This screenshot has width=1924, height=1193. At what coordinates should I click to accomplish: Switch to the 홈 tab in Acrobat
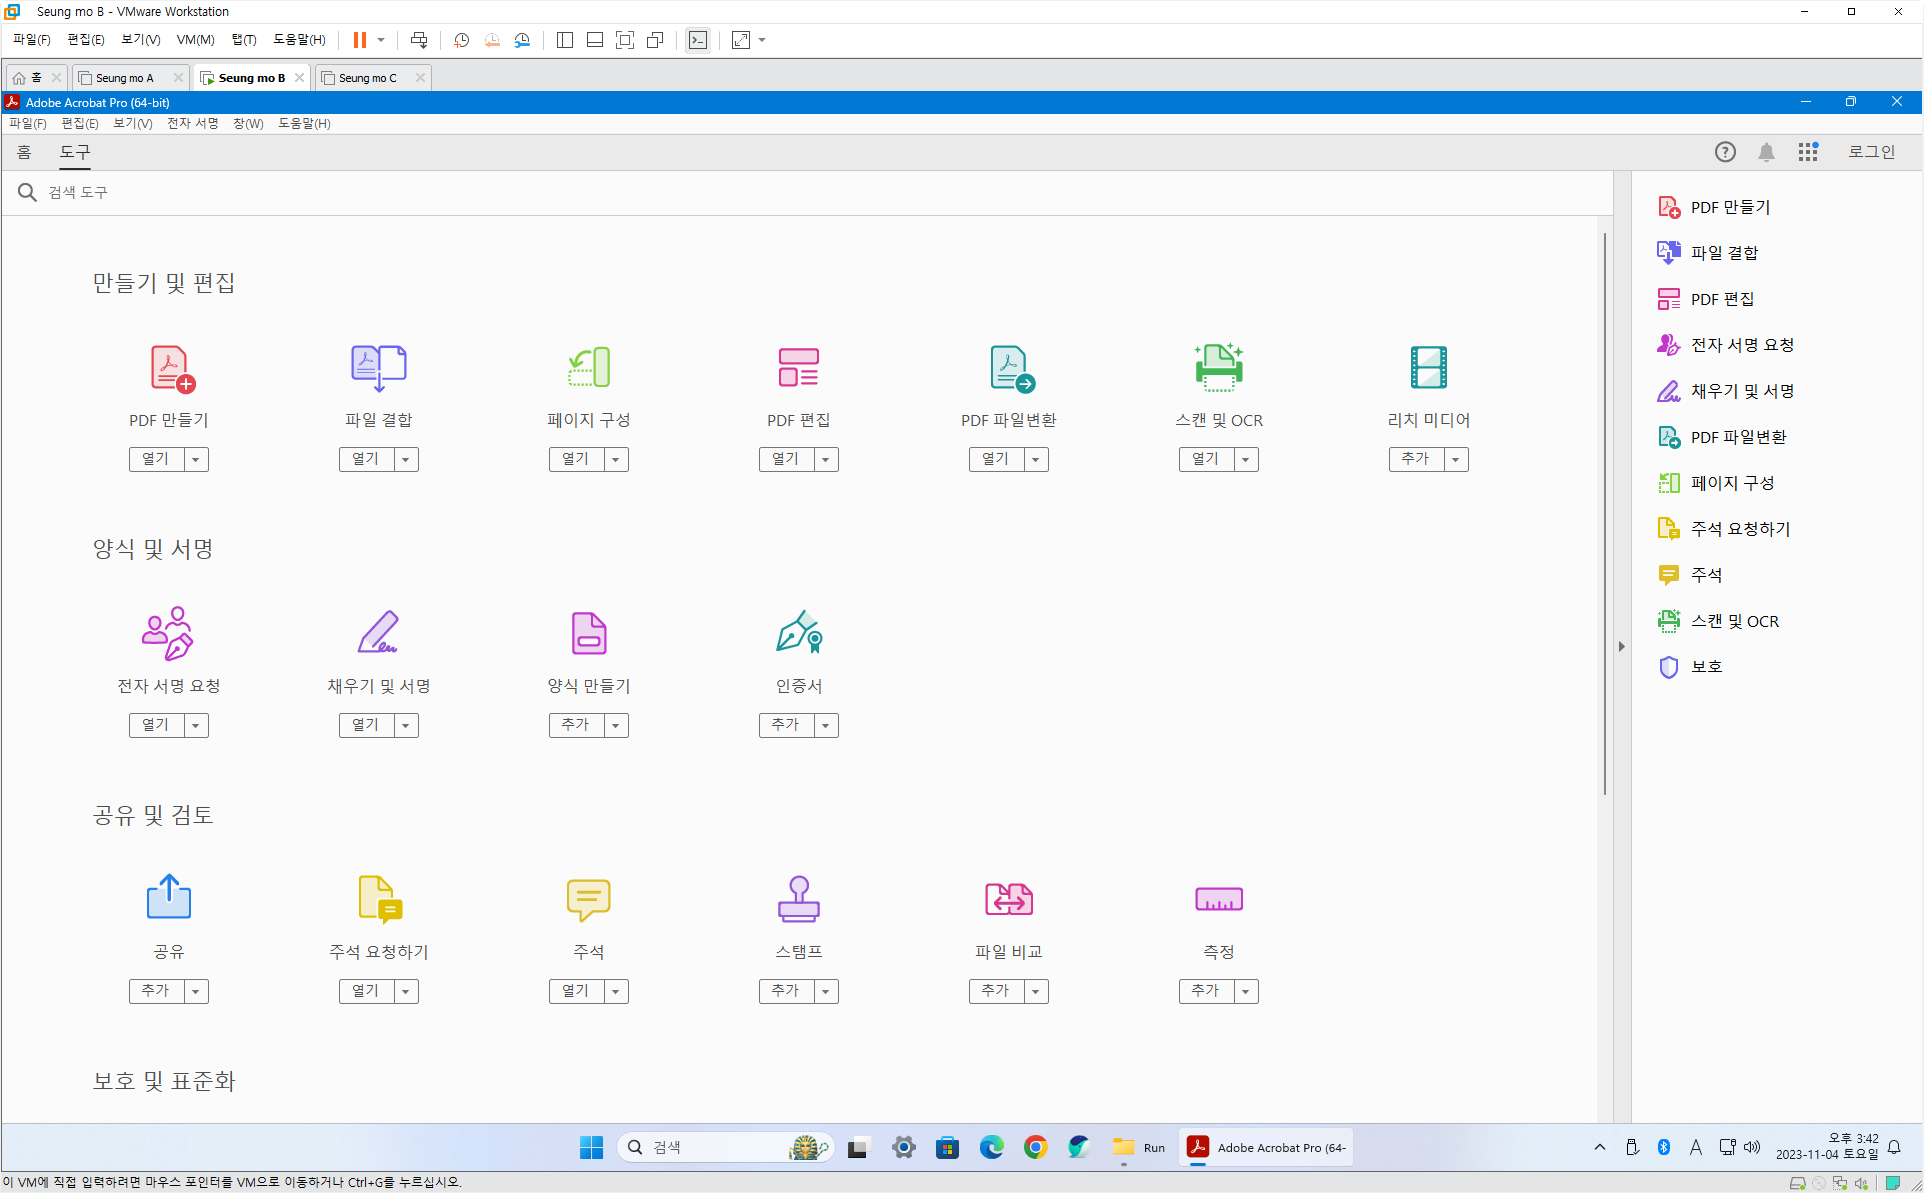point(24,152)
